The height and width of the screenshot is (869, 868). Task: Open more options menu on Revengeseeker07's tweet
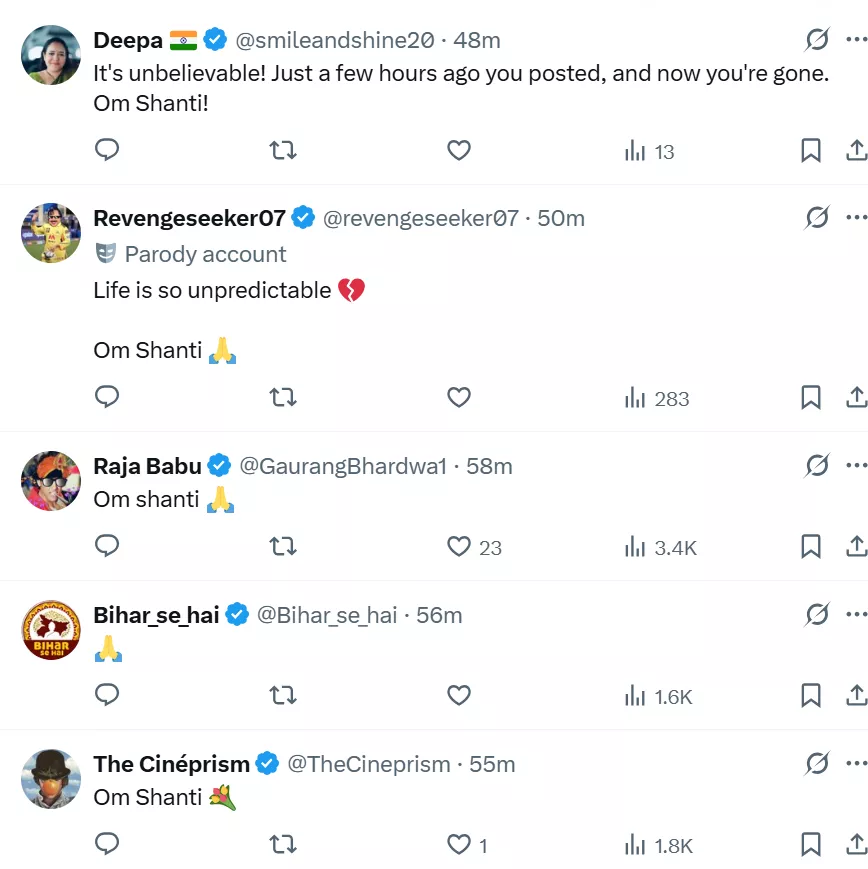click(x=856, y=217)
